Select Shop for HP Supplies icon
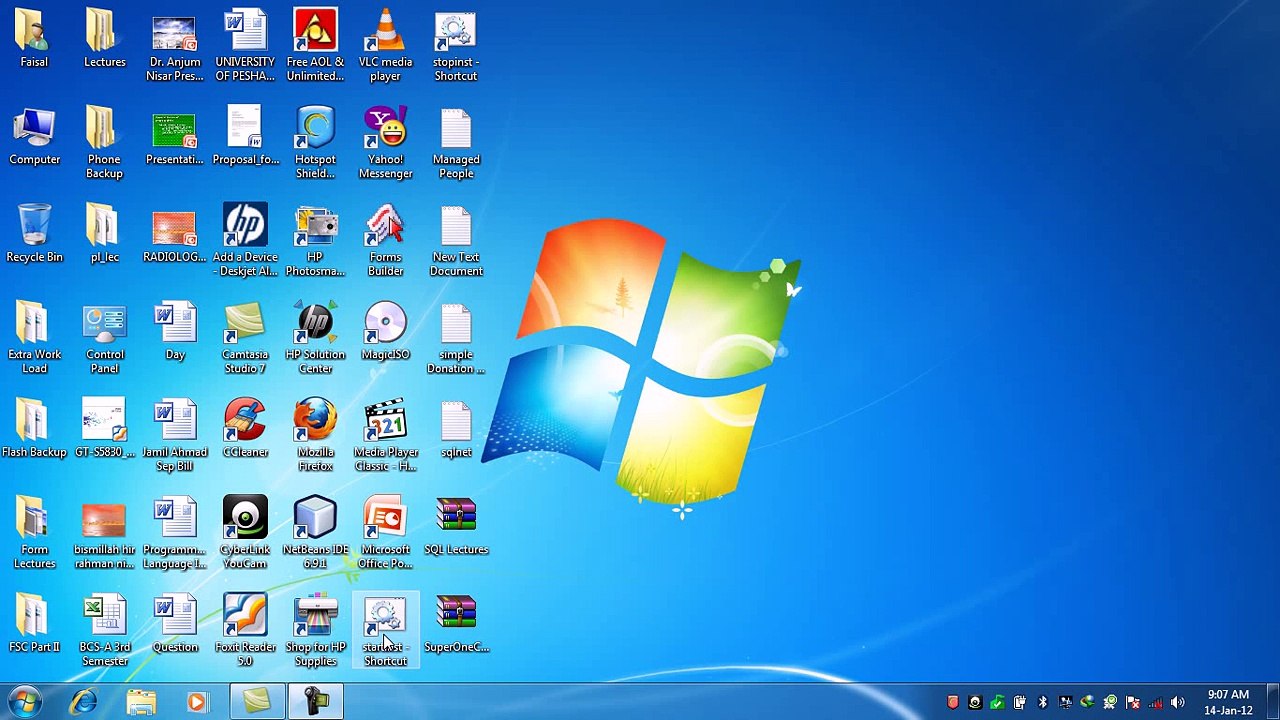1280x720 pixels. [x=315, y=631]
